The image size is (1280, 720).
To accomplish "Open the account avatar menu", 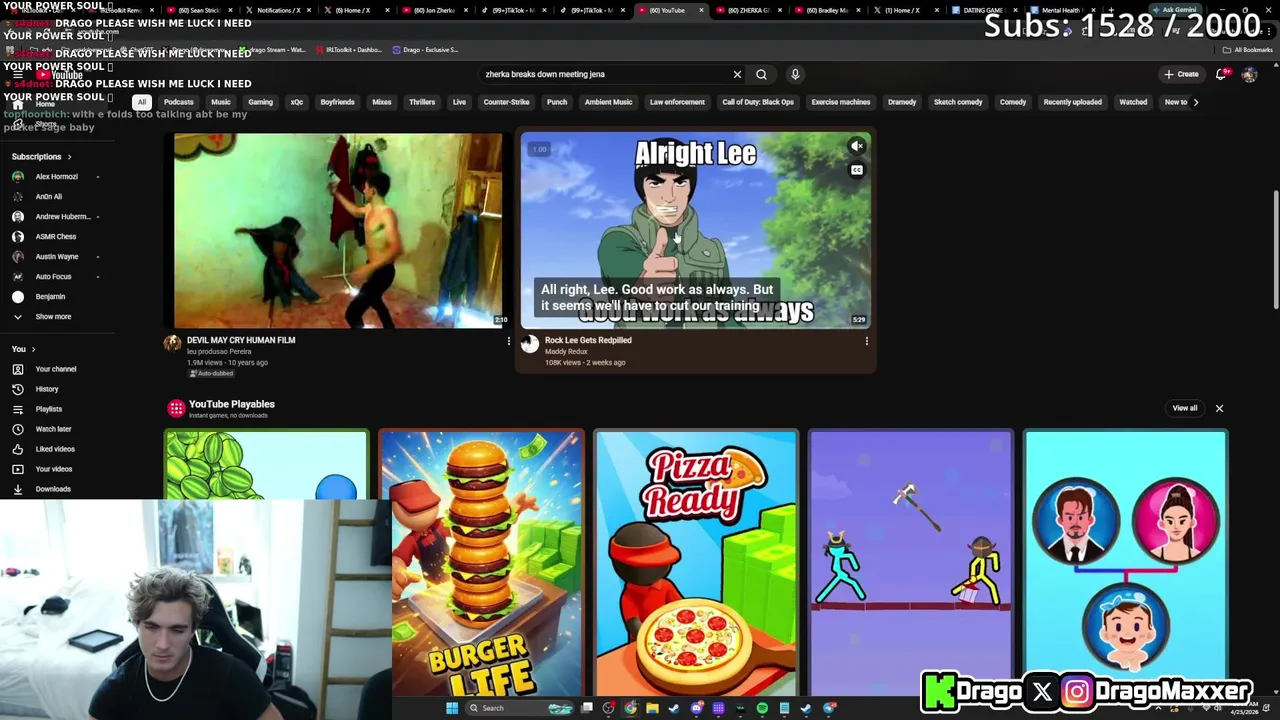I will [x=1249, y=74].
